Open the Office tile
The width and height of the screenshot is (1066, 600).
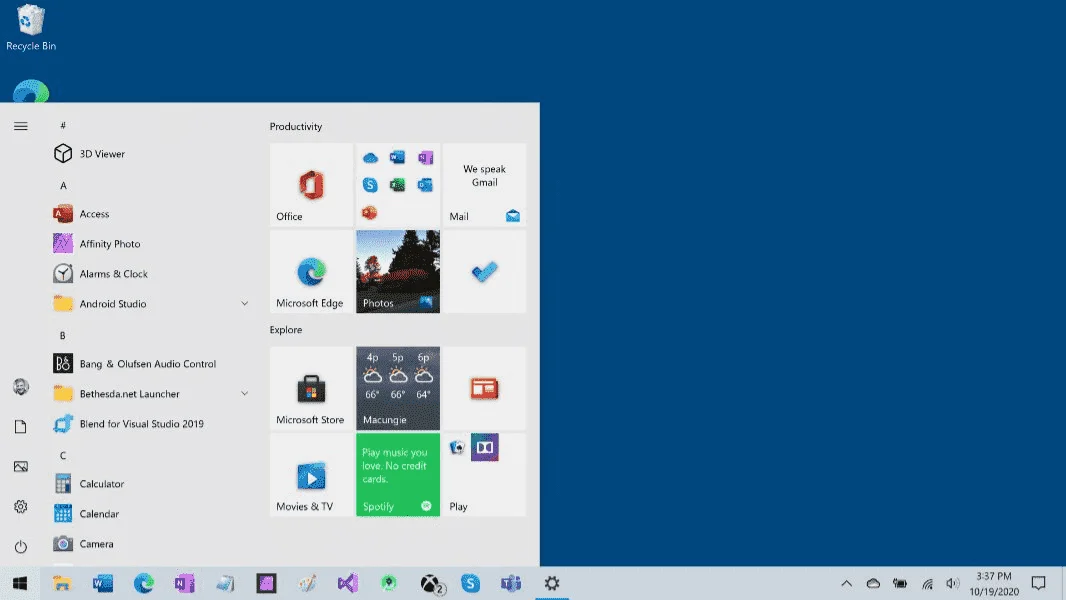(x=311, y=185)
